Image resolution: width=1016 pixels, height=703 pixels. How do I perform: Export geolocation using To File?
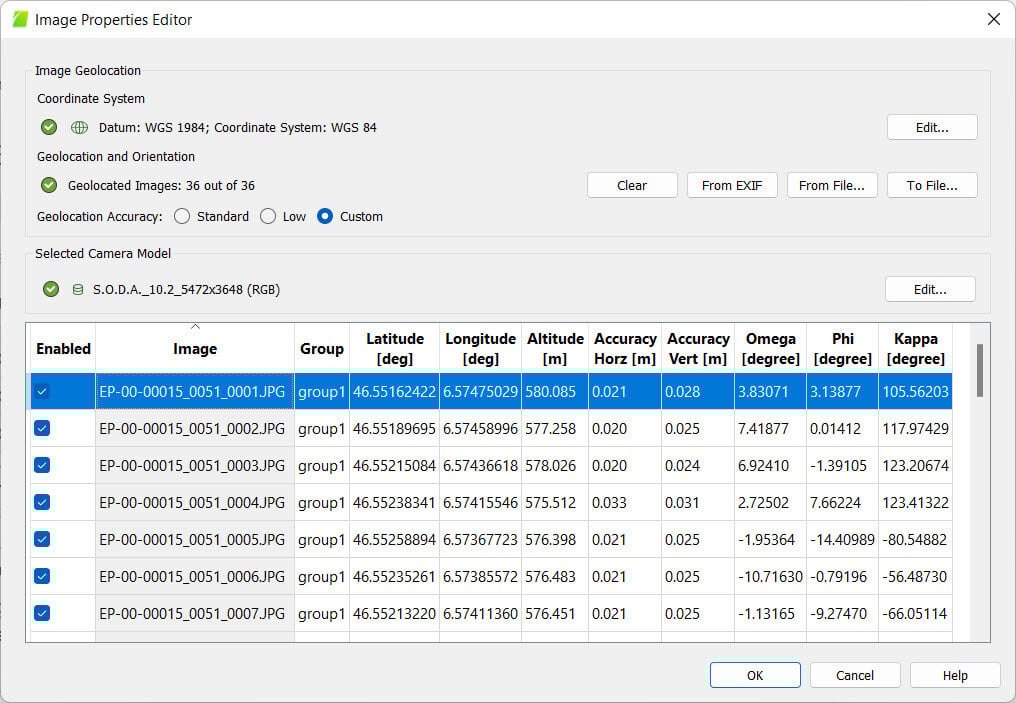pyautogui.click(x=932, y=185)
